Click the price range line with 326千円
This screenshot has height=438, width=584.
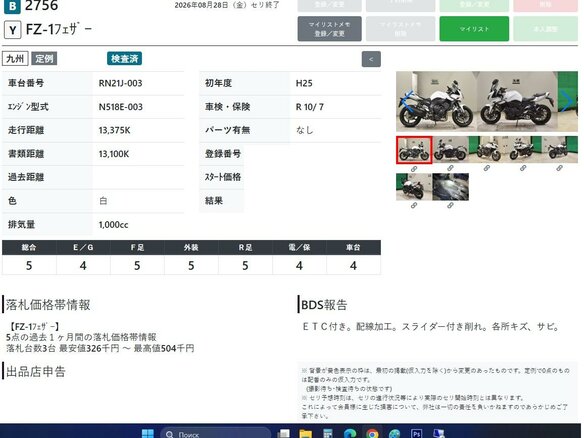pyautogui.click(x=100, y=348)
